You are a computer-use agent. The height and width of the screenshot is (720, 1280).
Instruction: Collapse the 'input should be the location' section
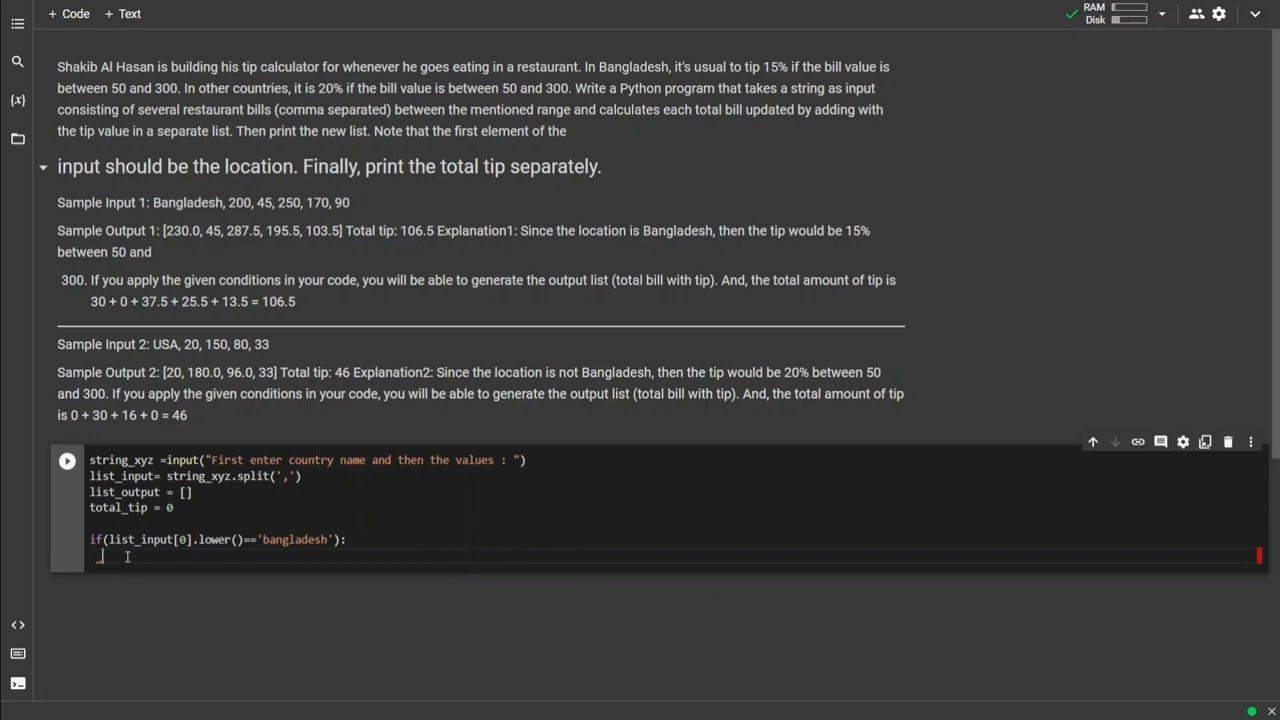click(43, 167)
